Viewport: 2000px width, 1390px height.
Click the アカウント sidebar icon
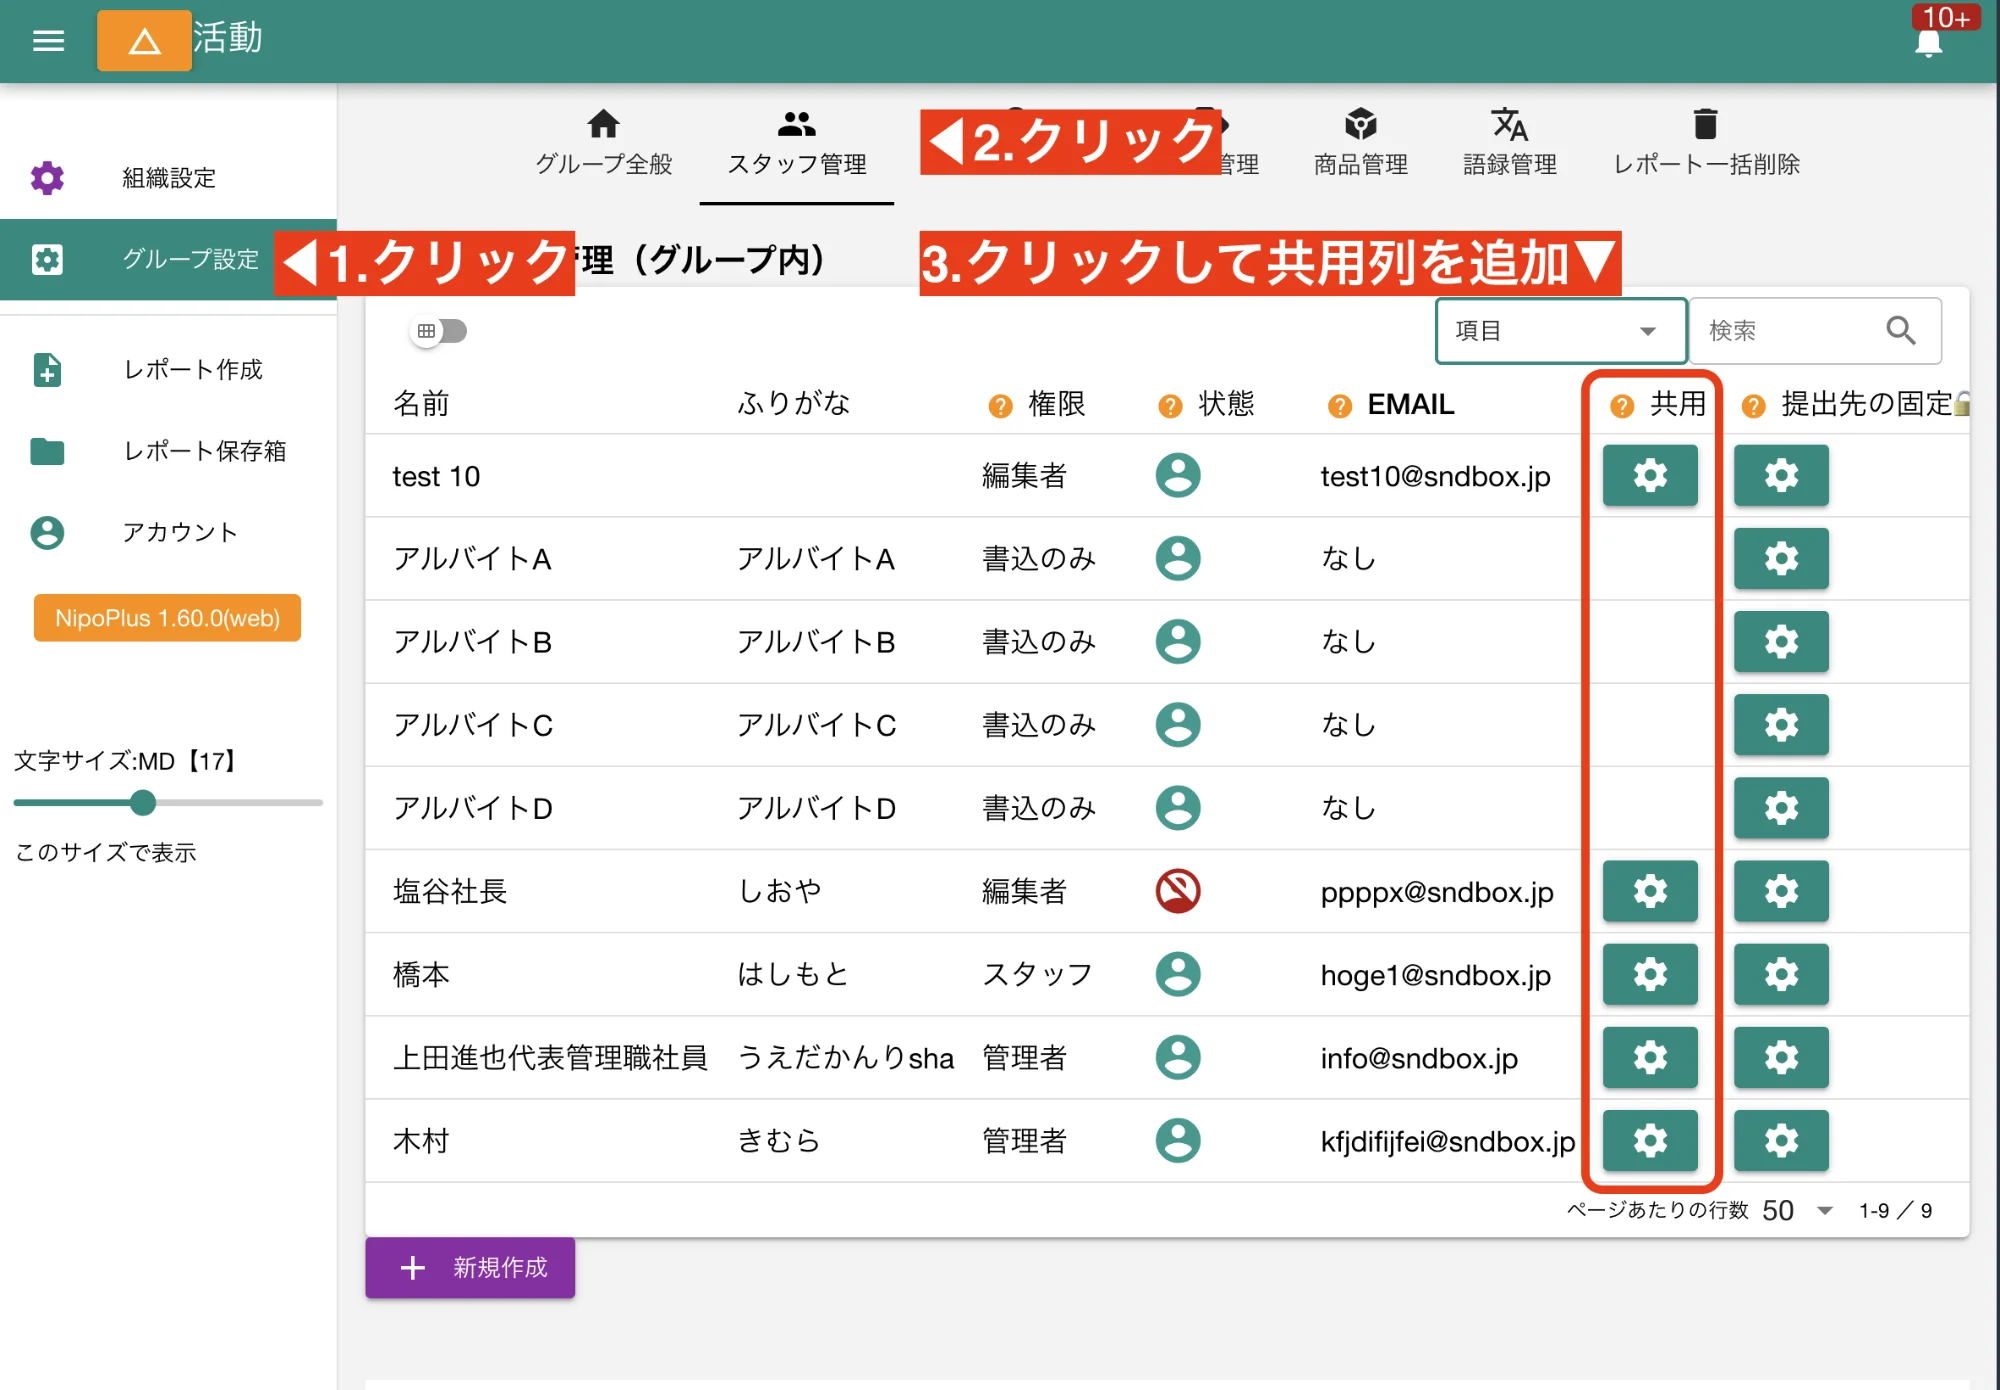[x=47, y=533]
